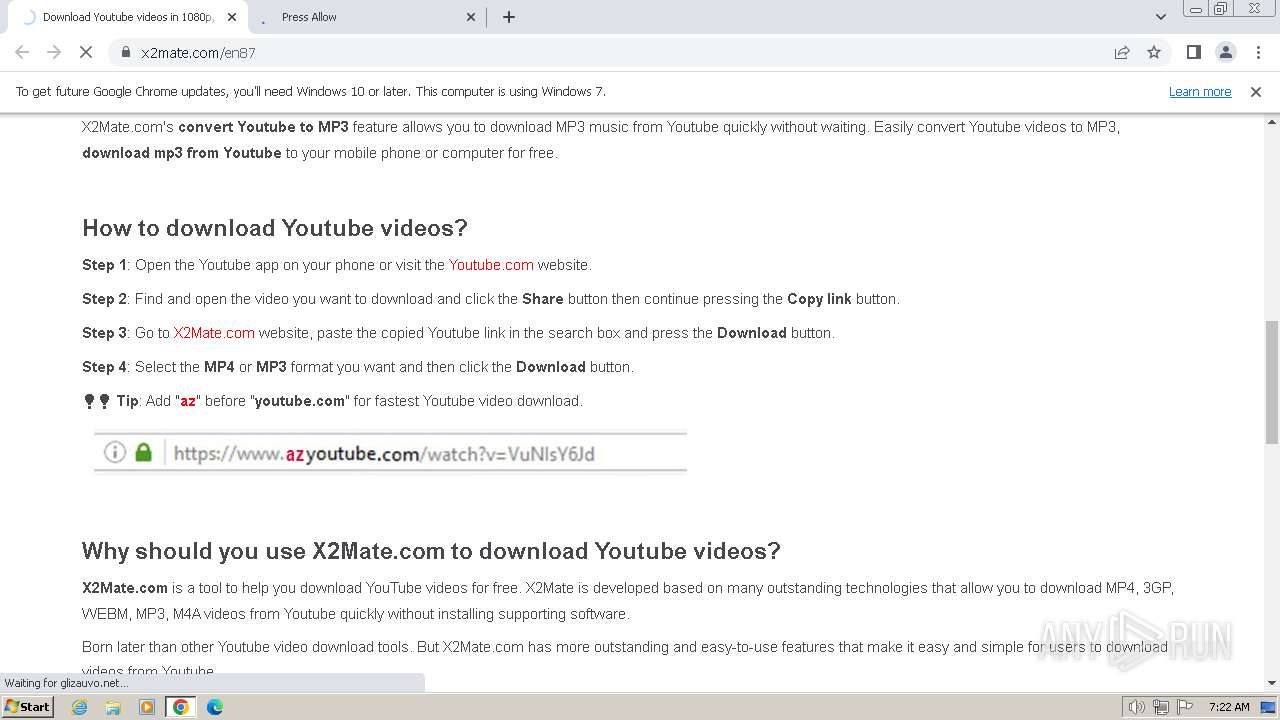The image size is (1280, 720).
Task: Click the 7:22 AM system clock
Action: [x=1229, y=707]
